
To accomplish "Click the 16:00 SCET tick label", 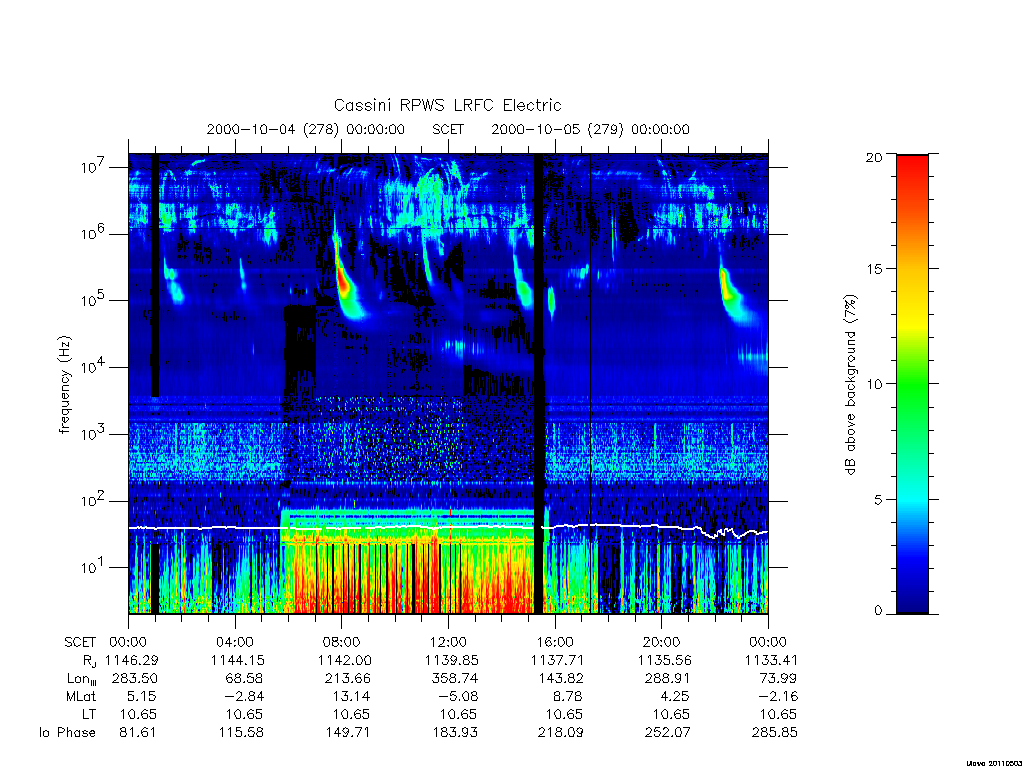I will point(555,642).
